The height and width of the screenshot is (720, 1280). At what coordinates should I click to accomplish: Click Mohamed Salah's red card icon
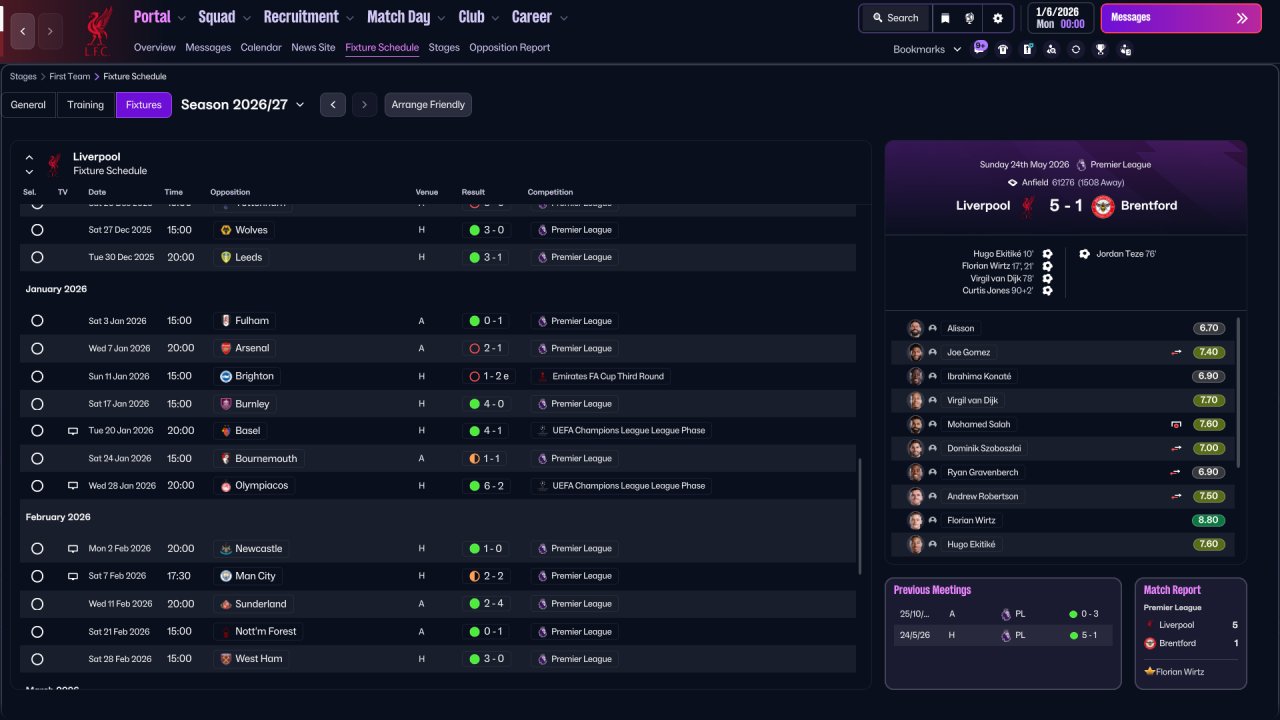[1176, 424]
